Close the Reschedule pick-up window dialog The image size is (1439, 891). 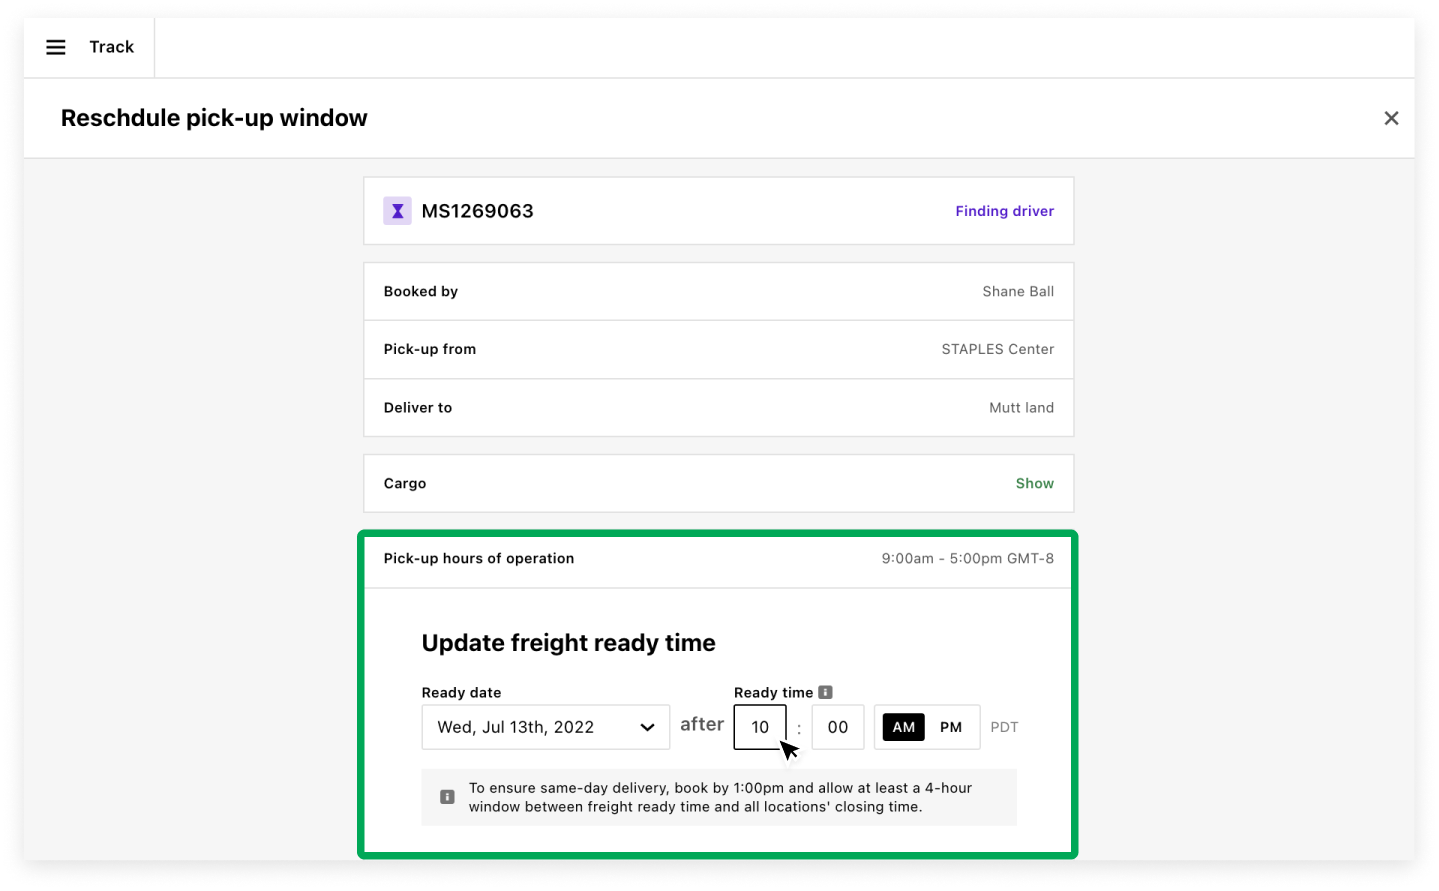1391,118
